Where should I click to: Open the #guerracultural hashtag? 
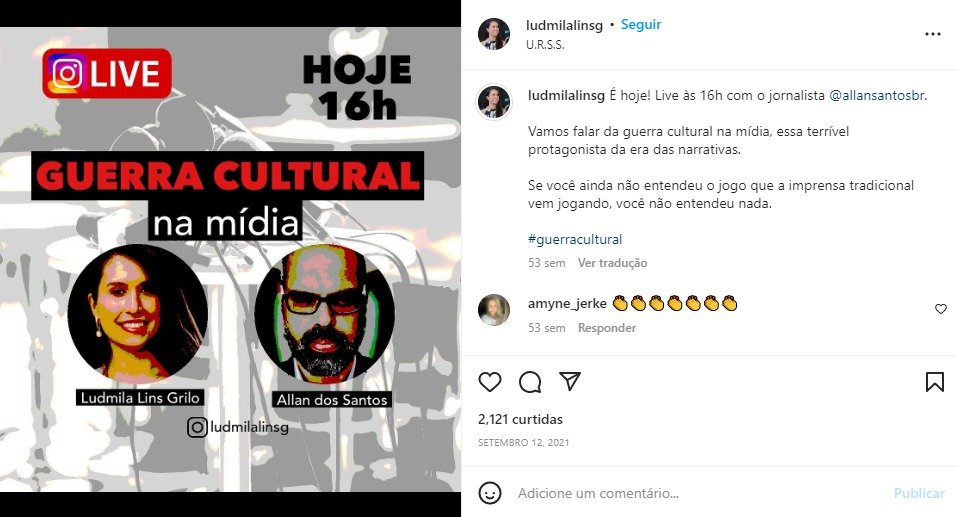(575, 239)
